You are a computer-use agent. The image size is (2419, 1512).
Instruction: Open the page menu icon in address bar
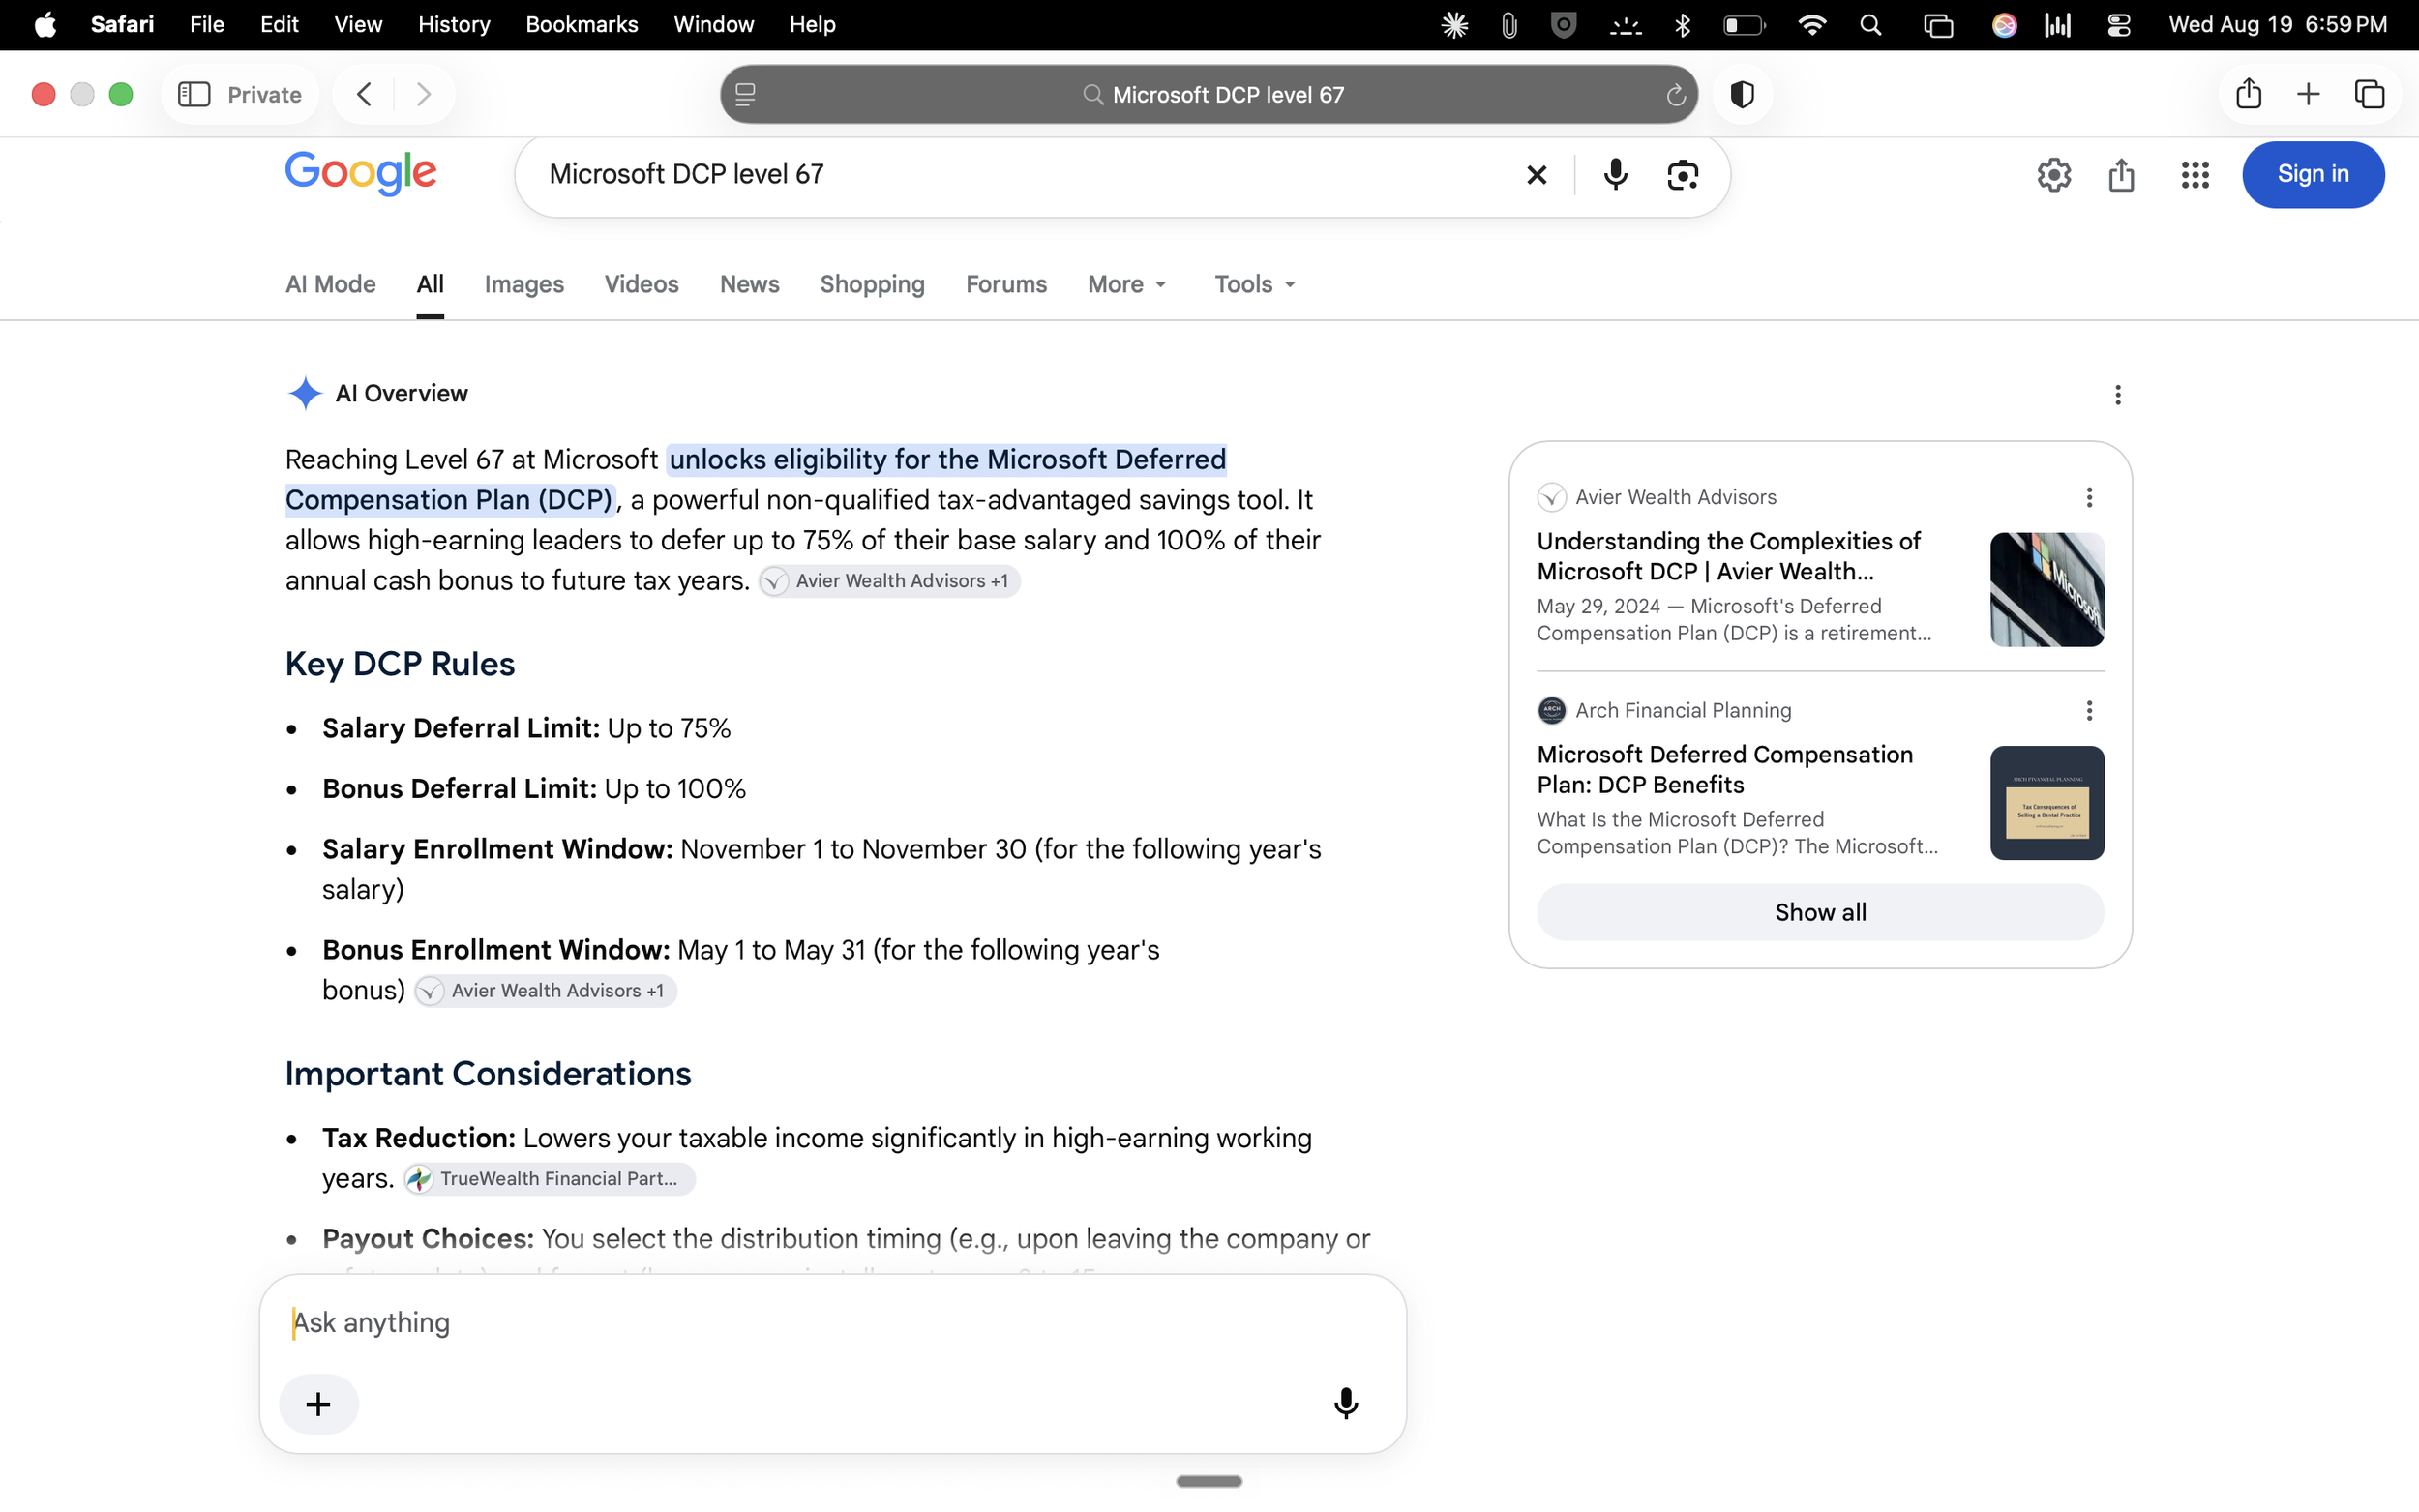745,94
